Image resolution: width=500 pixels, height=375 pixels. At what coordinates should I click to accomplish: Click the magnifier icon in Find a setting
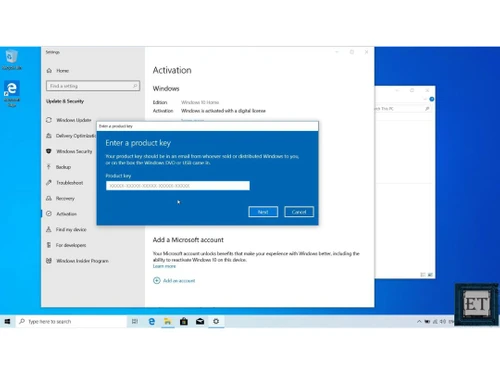tap(135, 86)
